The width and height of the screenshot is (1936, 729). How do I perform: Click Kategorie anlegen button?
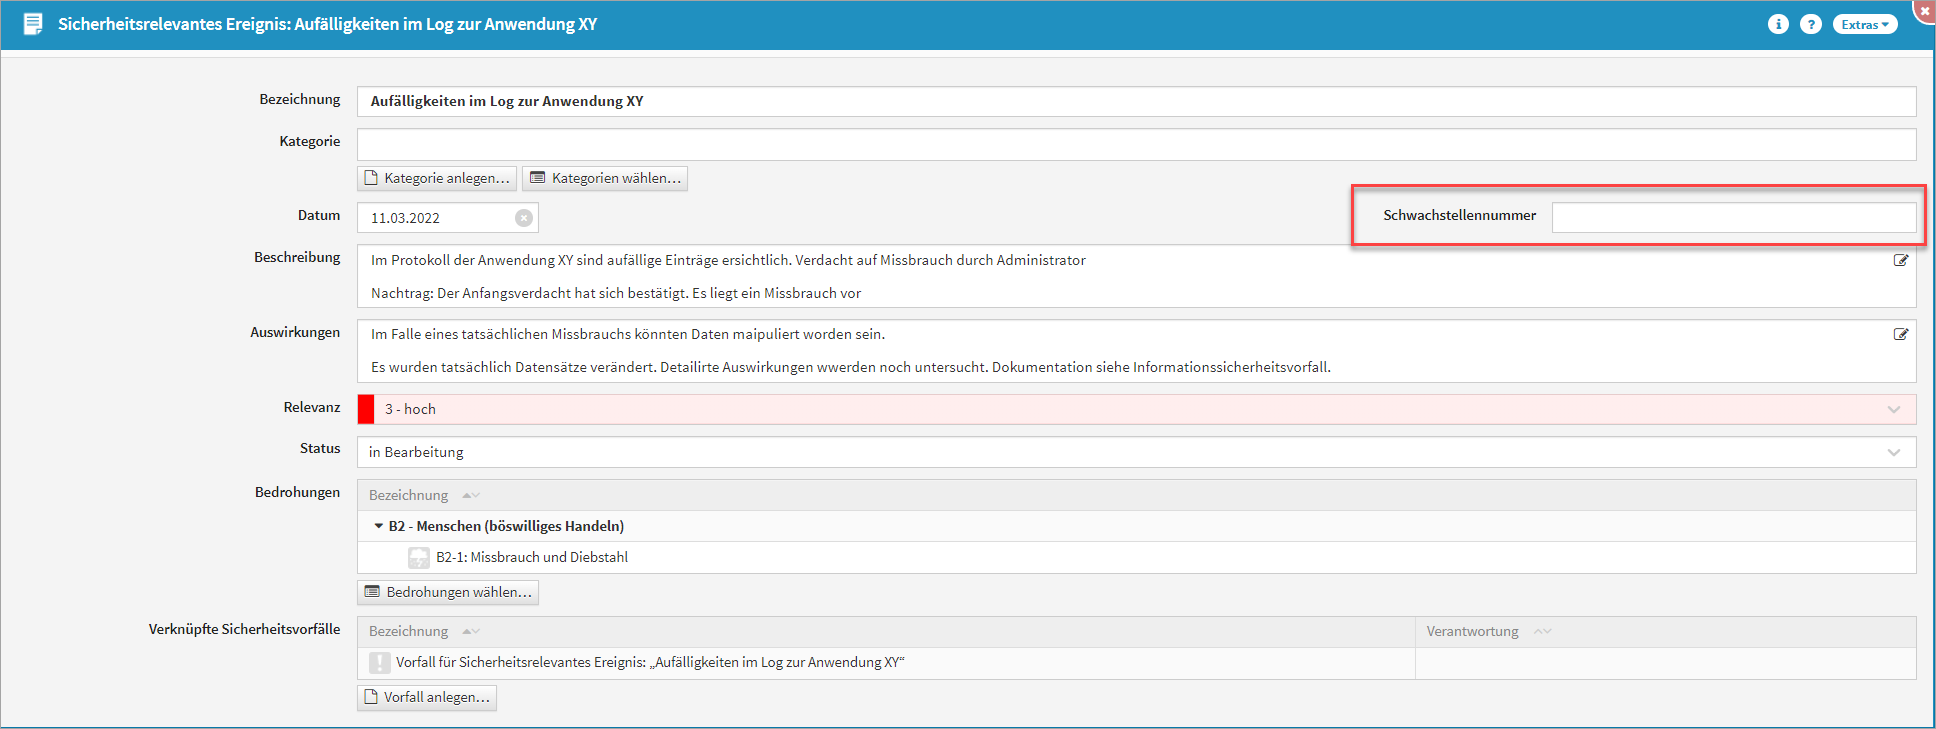point(437,178)
